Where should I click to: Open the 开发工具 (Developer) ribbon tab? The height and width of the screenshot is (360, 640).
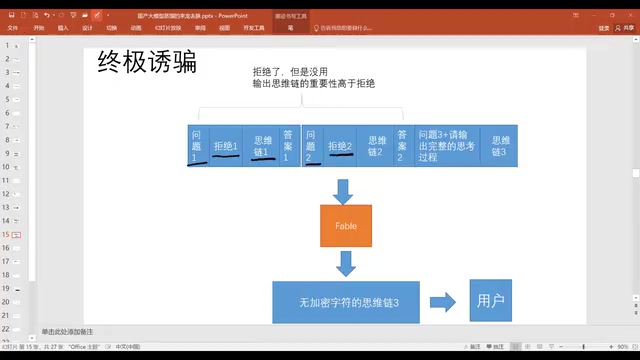pyautogui.click(x=254, y=28)
